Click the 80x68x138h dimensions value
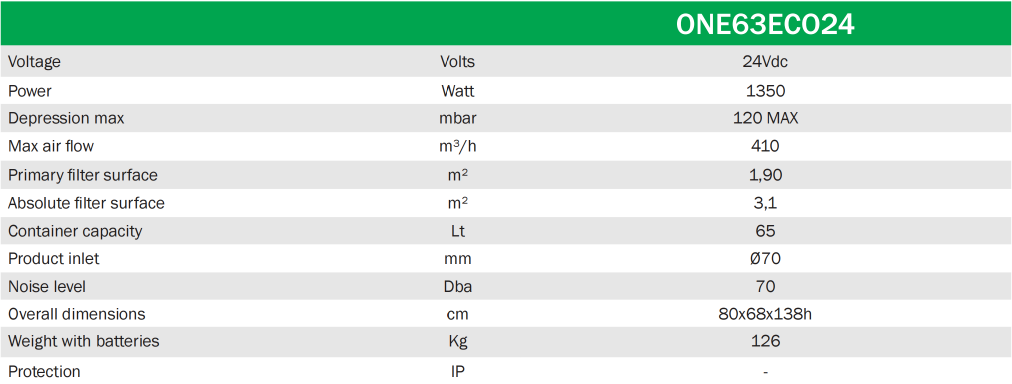This screenshot has width=1012, height=384. (765, 314)
